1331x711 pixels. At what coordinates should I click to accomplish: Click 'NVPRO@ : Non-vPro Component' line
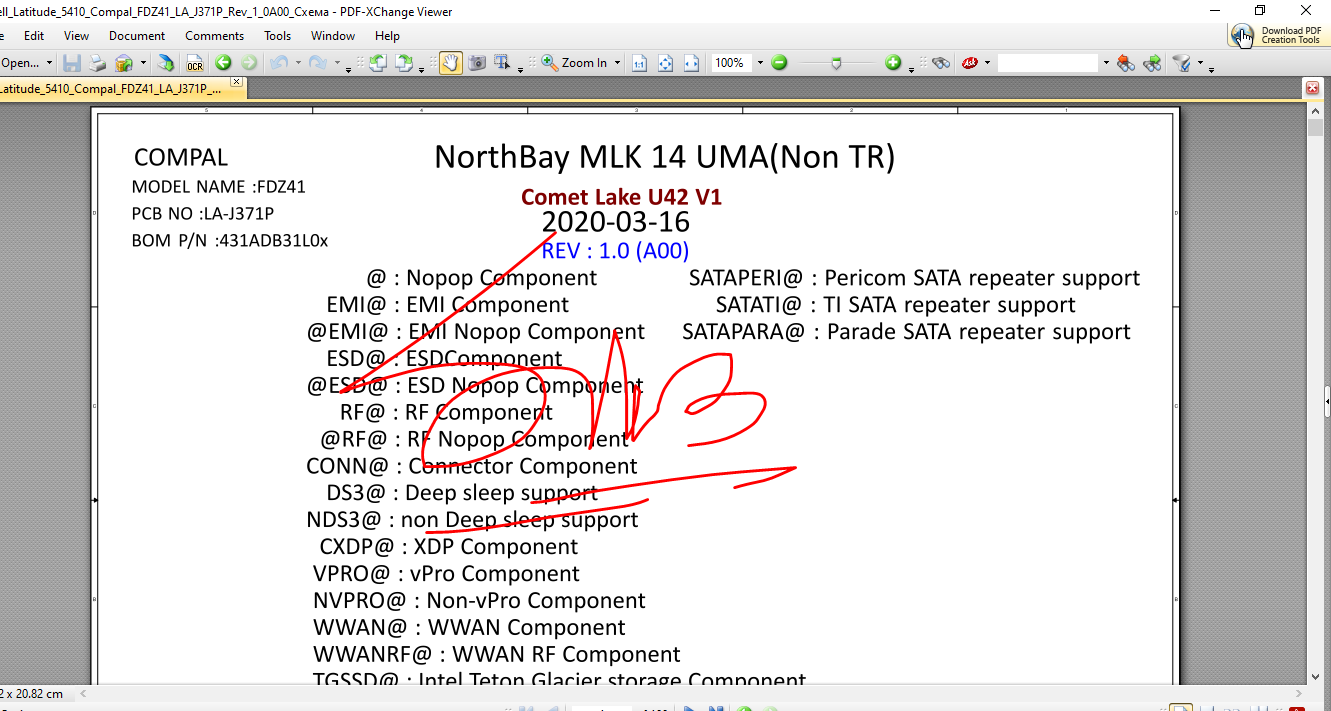(479, 601)
